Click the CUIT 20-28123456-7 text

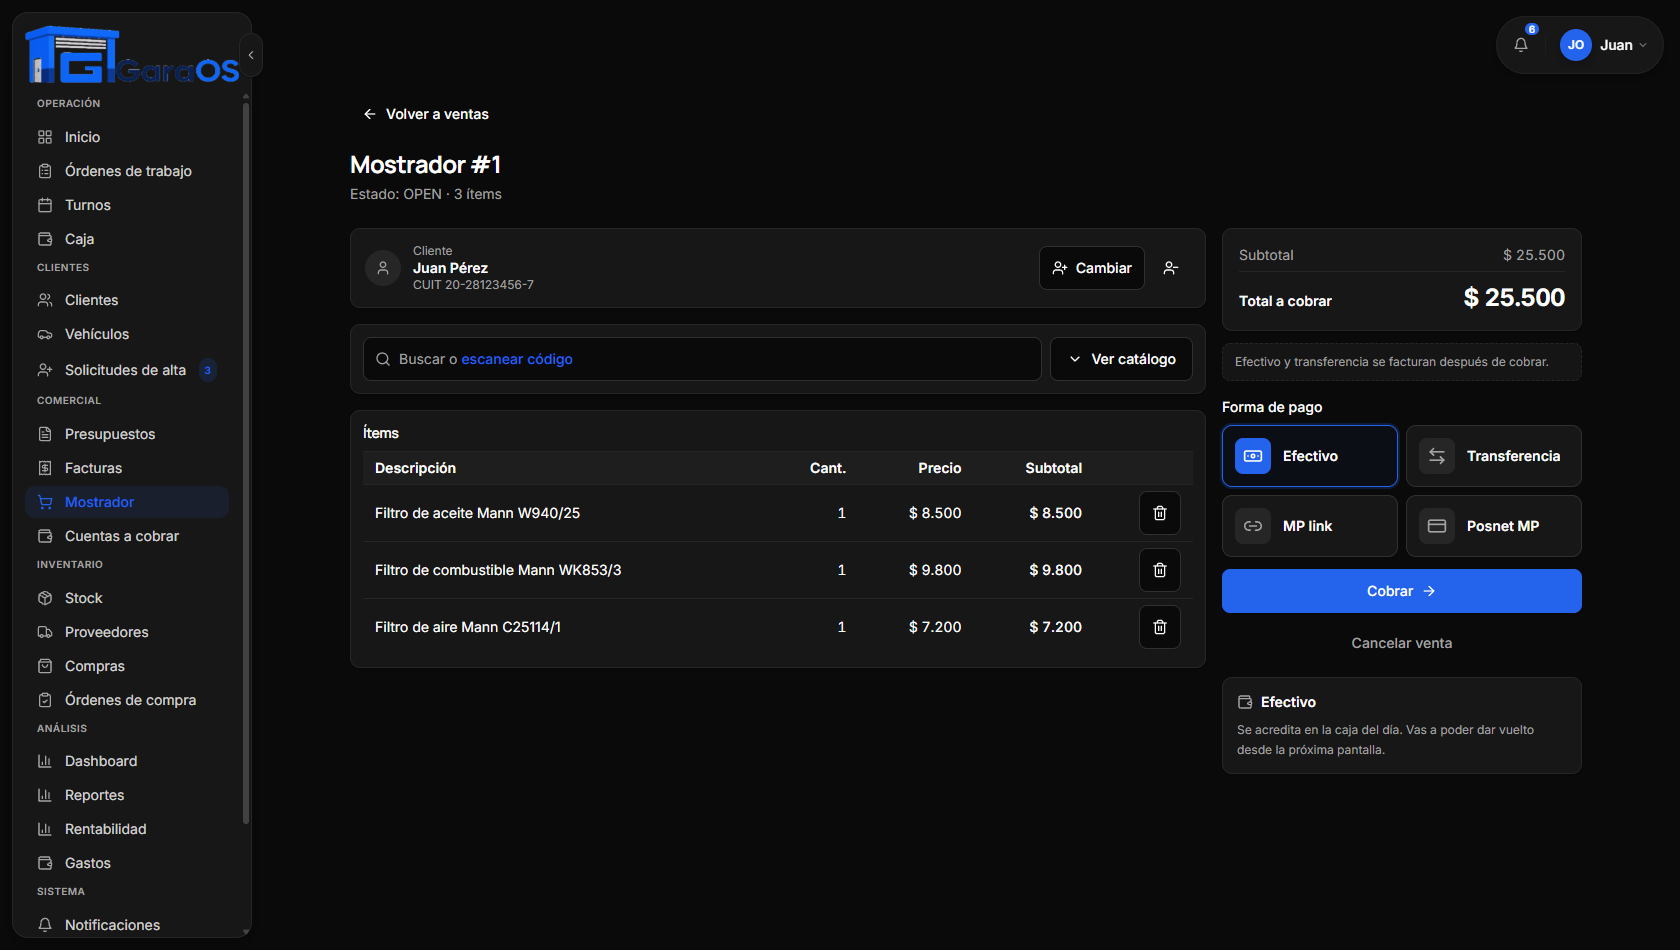pos(473,285)
